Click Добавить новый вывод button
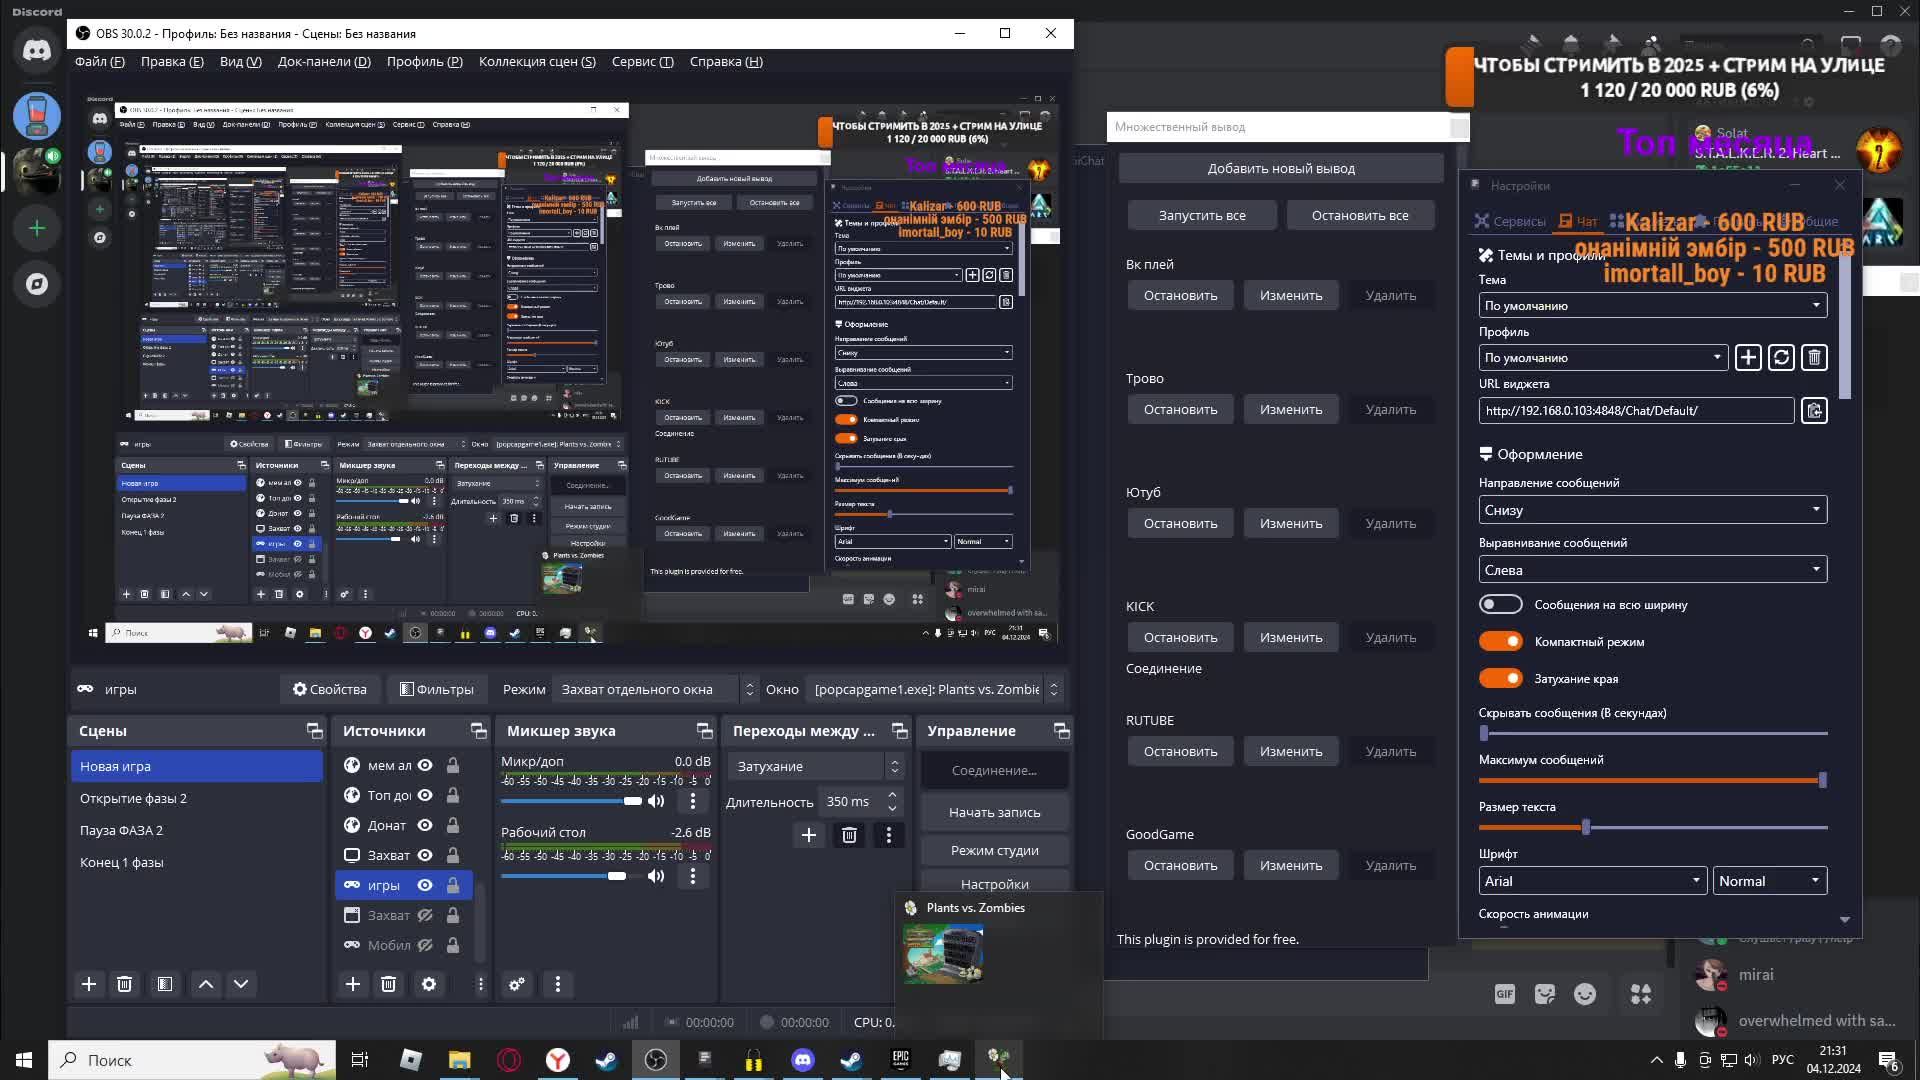This screenshot has width=1920, height=1080. [x=1281, y=168]
